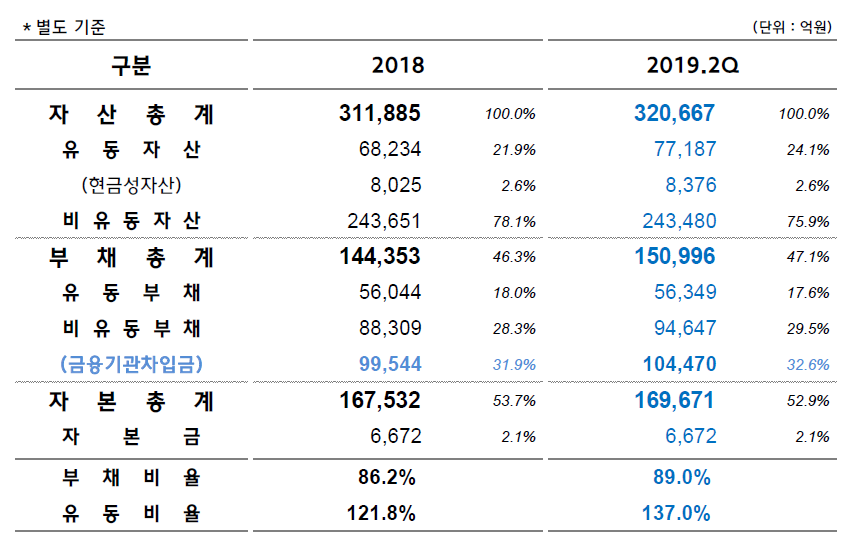Click the 자산총계 row label

(x=131, y=114)
